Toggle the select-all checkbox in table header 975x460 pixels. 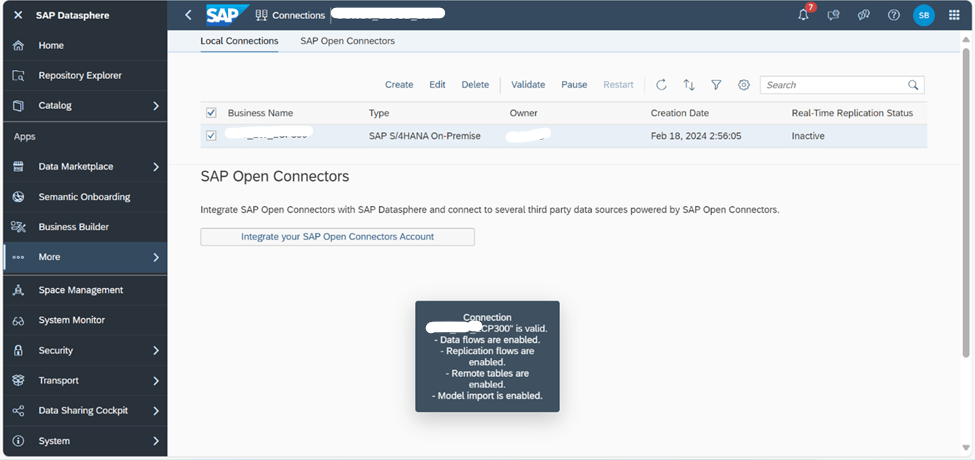pyautogui.click(x=211, y=113)
